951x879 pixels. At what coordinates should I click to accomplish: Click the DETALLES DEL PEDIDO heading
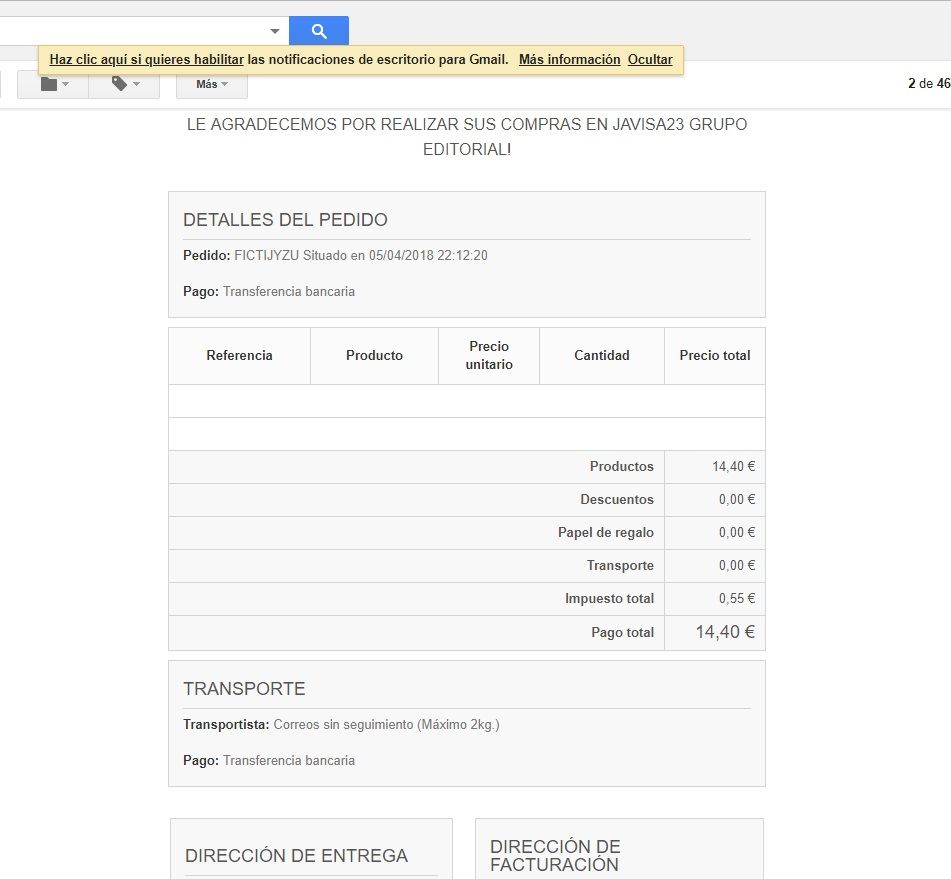pos(285,220)
